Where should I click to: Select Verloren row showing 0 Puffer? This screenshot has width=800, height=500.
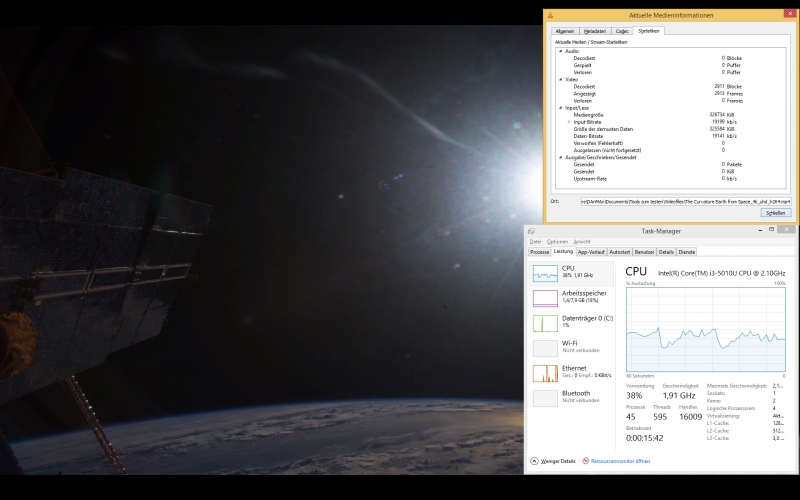coord(672,72)
